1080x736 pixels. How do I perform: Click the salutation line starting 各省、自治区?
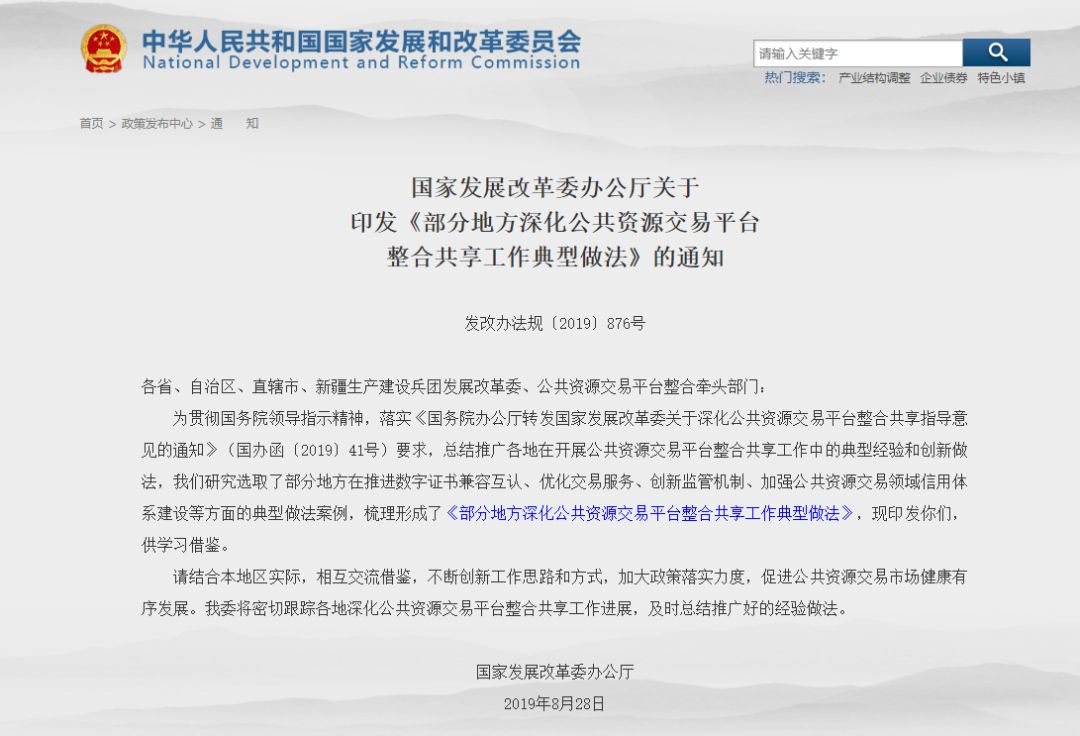click(x=453, y=387)
